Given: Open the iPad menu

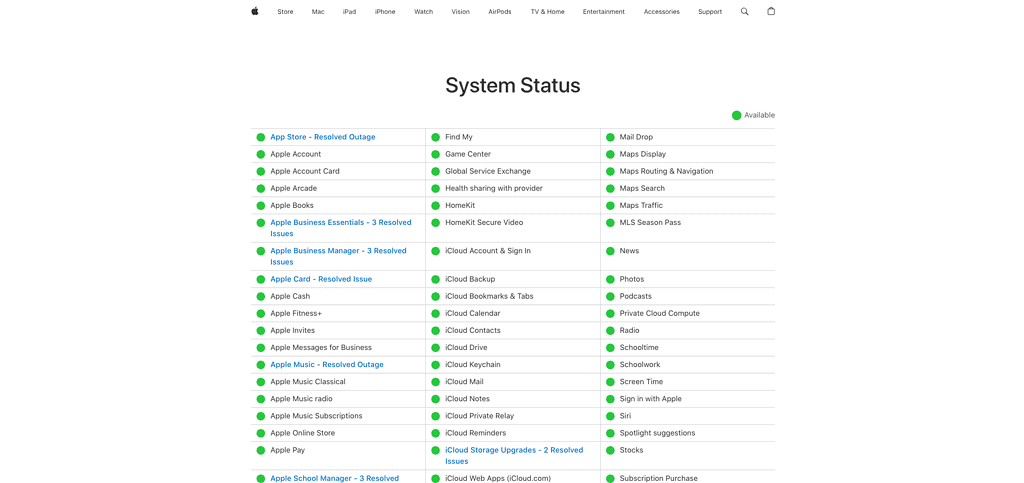Looking at the screenshot, I should [x=349, y=12].
